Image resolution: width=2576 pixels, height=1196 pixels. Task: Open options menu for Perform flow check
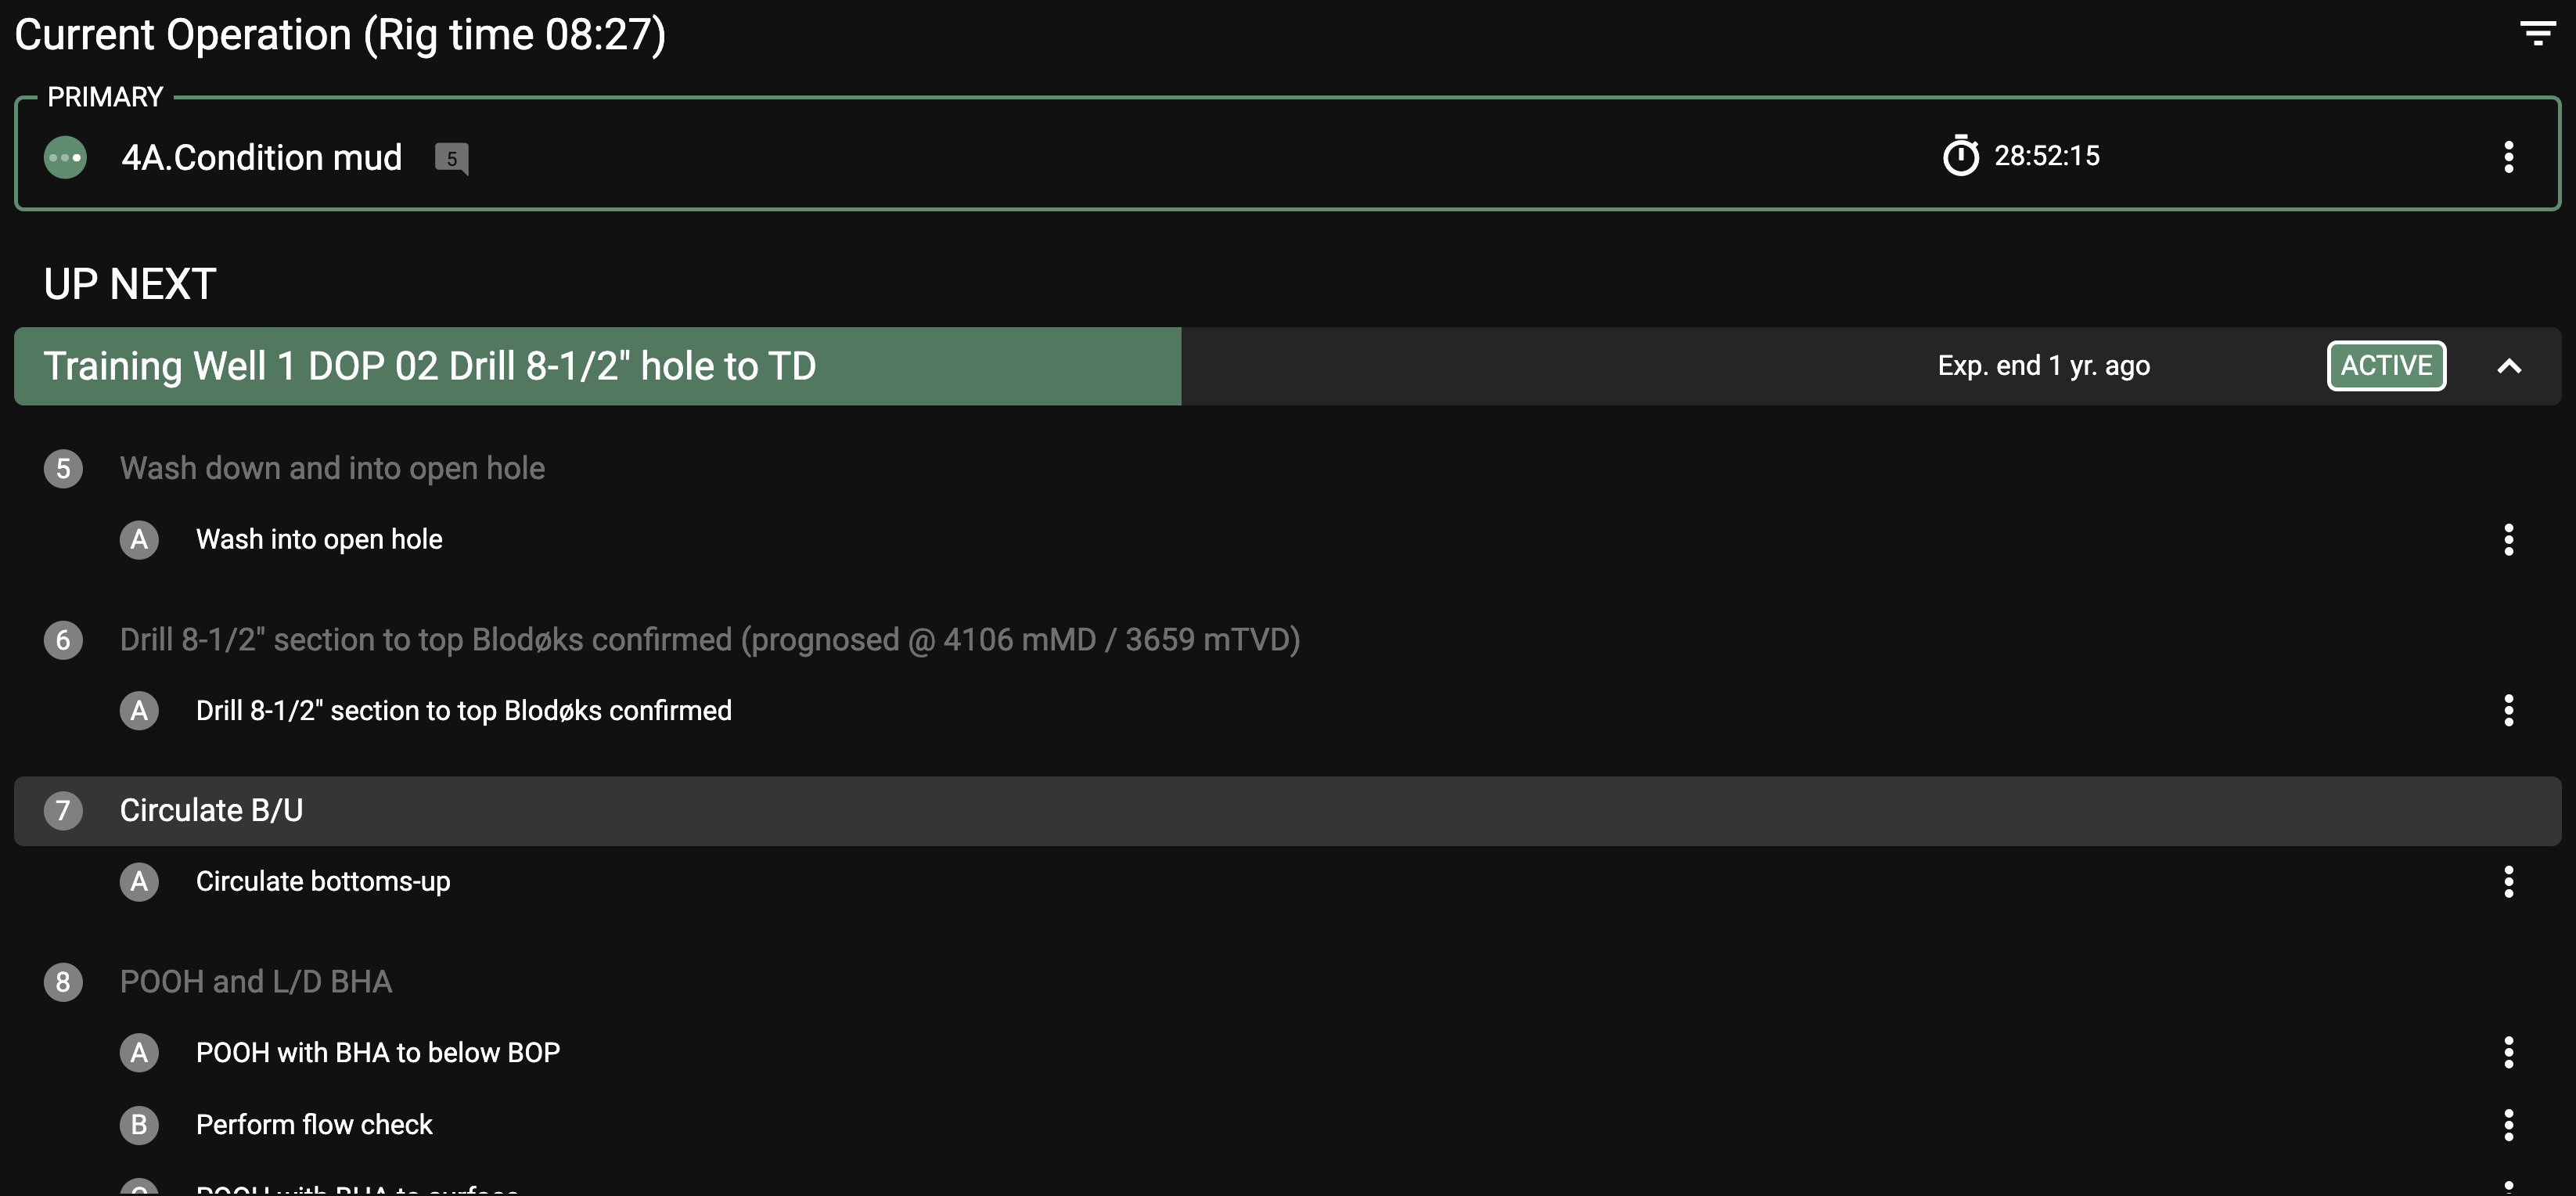[2508, 1124]
